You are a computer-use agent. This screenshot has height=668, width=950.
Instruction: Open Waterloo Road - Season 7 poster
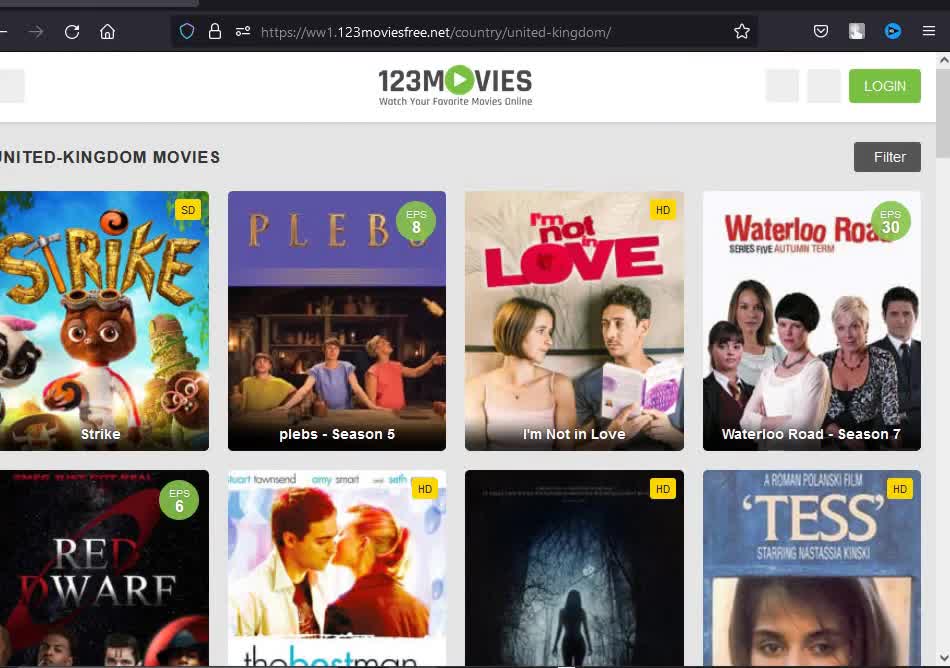(812, 321)
